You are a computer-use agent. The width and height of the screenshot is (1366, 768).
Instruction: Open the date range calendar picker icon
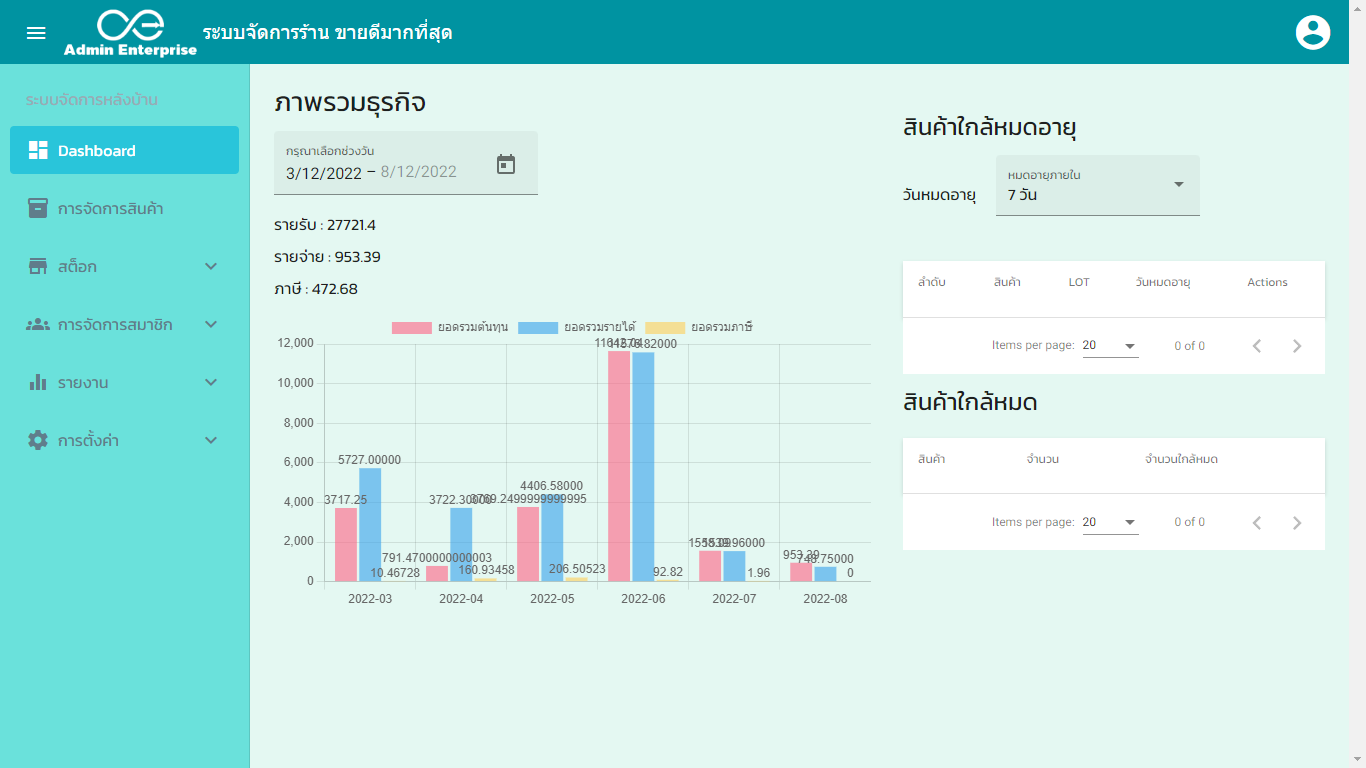click(506, 162)
